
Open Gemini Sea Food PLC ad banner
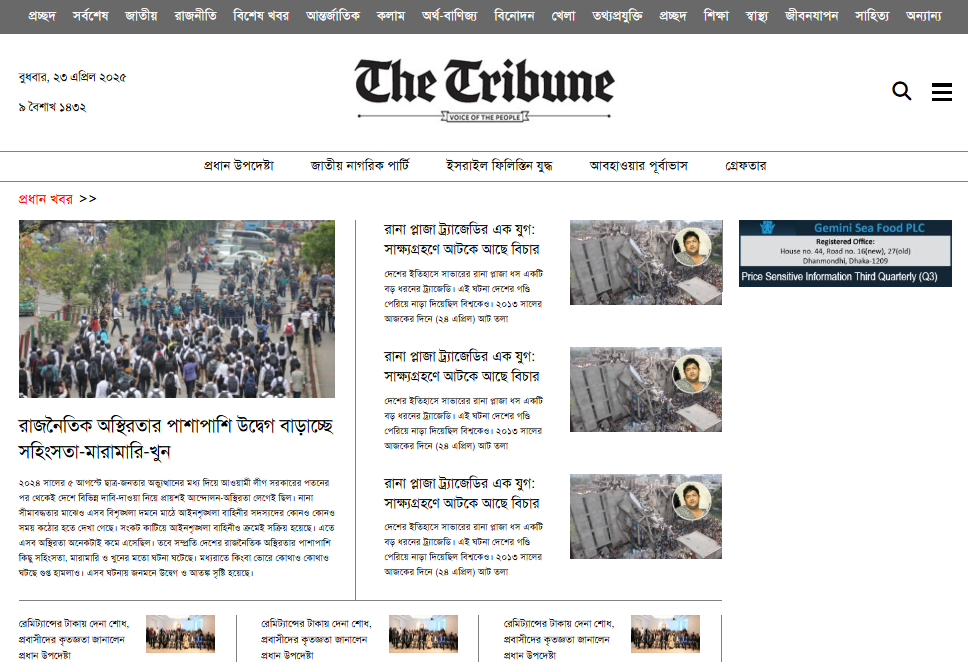point(845,253)
